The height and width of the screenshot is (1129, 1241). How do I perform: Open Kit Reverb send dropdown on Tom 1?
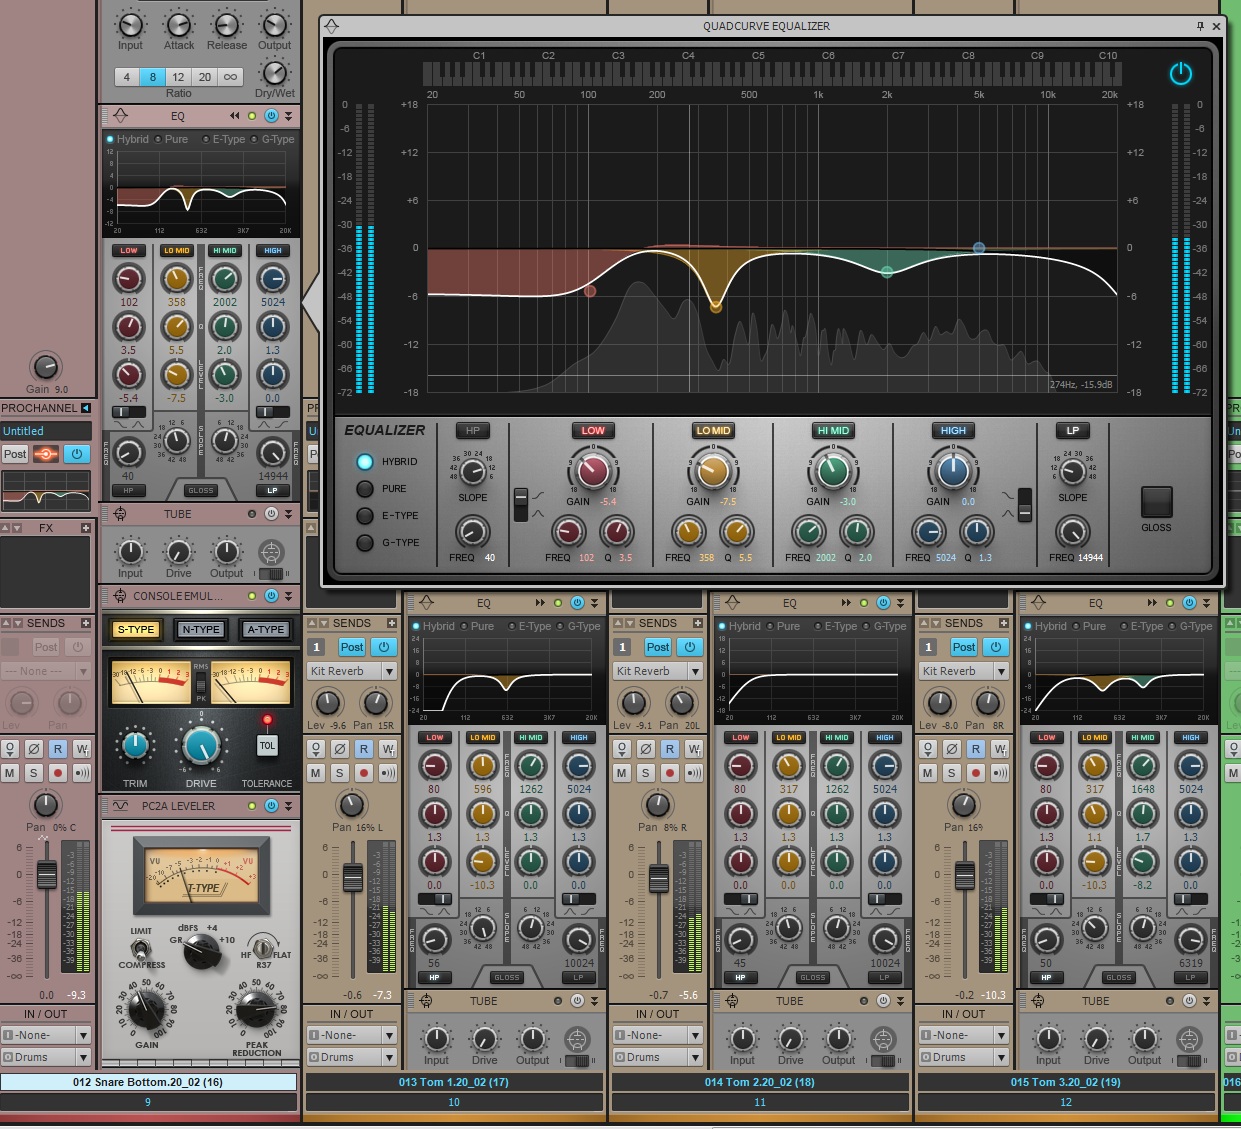pos(389,671)
